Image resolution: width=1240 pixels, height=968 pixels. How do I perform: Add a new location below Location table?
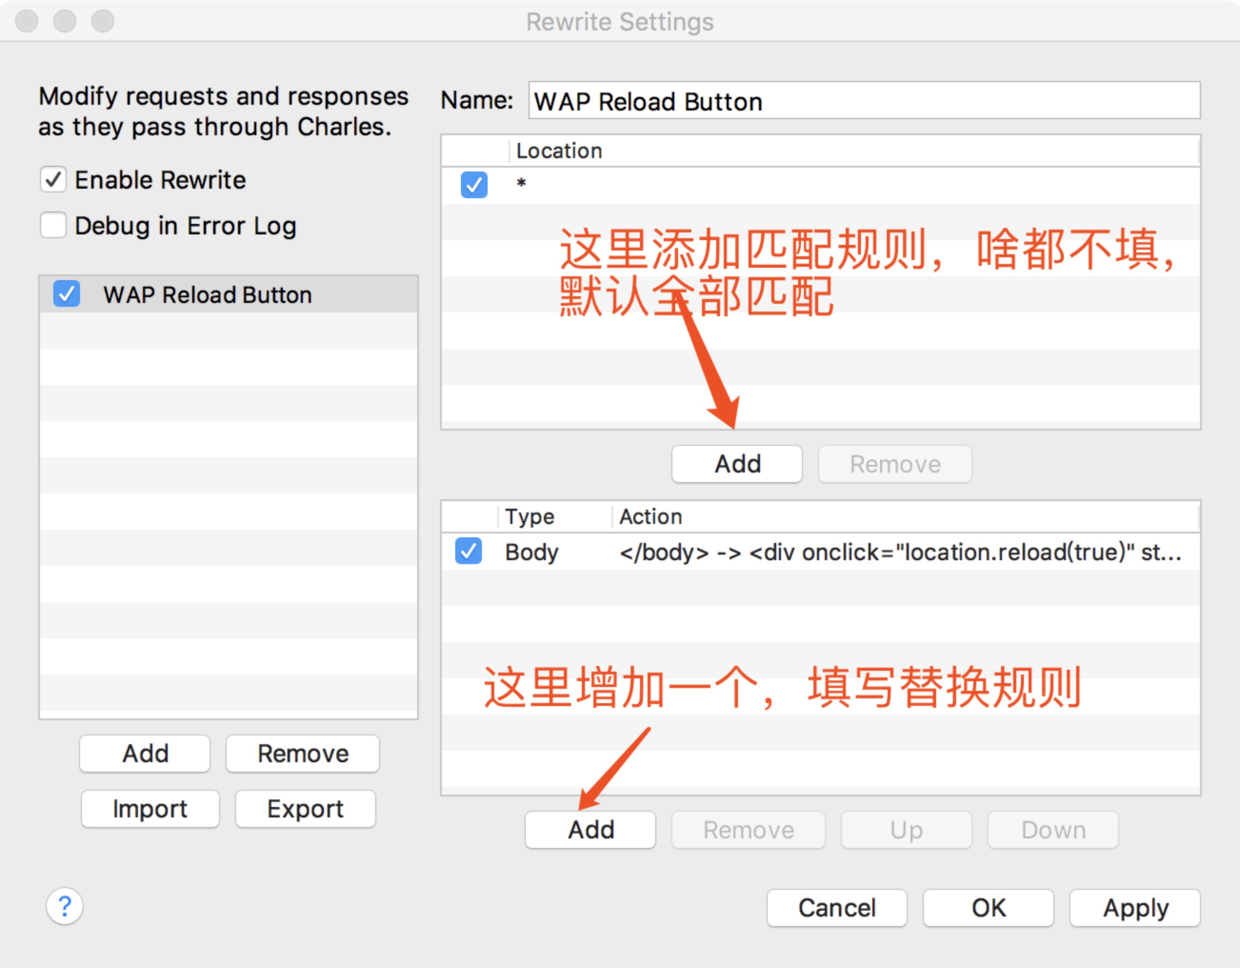[737, 464]
